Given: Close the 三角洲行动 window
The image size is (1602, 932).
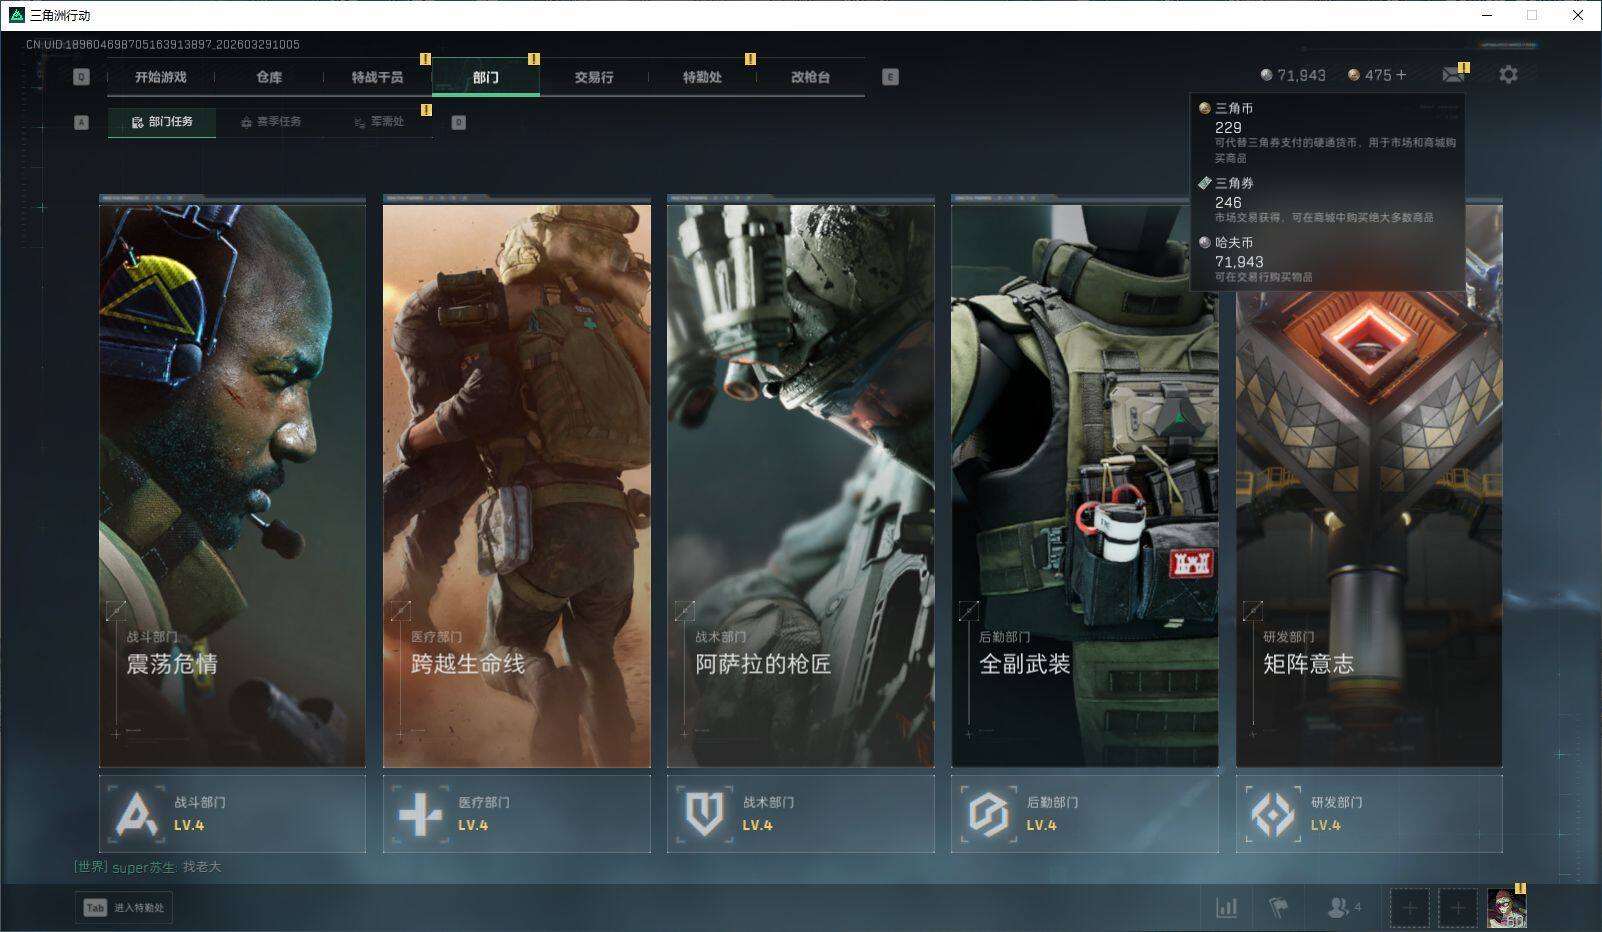Looking at the screenshot, I should click(x=1578, y=15).
